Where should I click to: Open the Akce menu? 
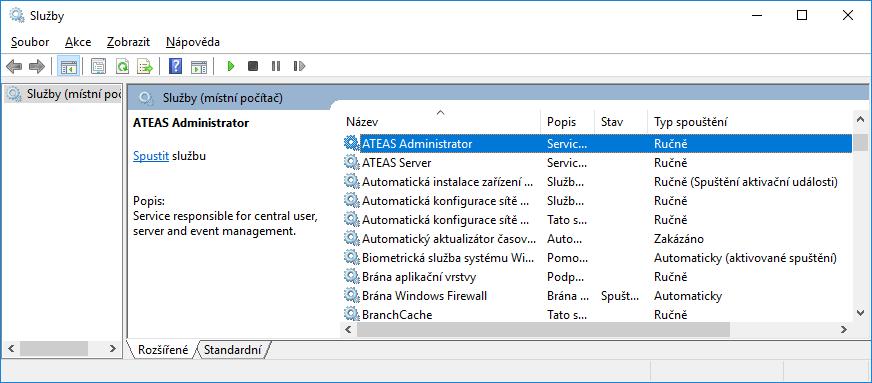(78, 42)
